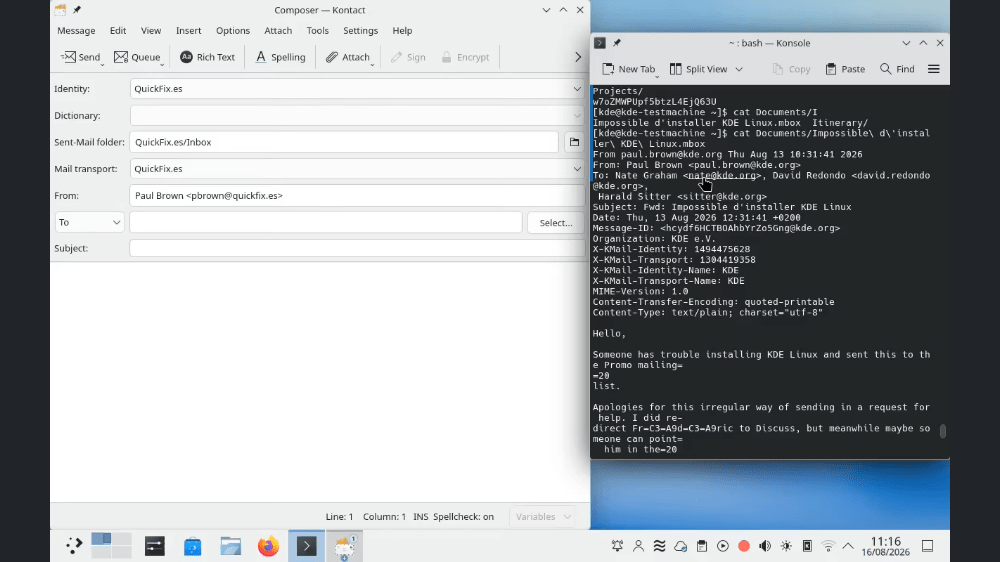Image resolution: width=1000 pixels, height=562 pixels.
Task: Click the From address field
Action: point(357,196)
